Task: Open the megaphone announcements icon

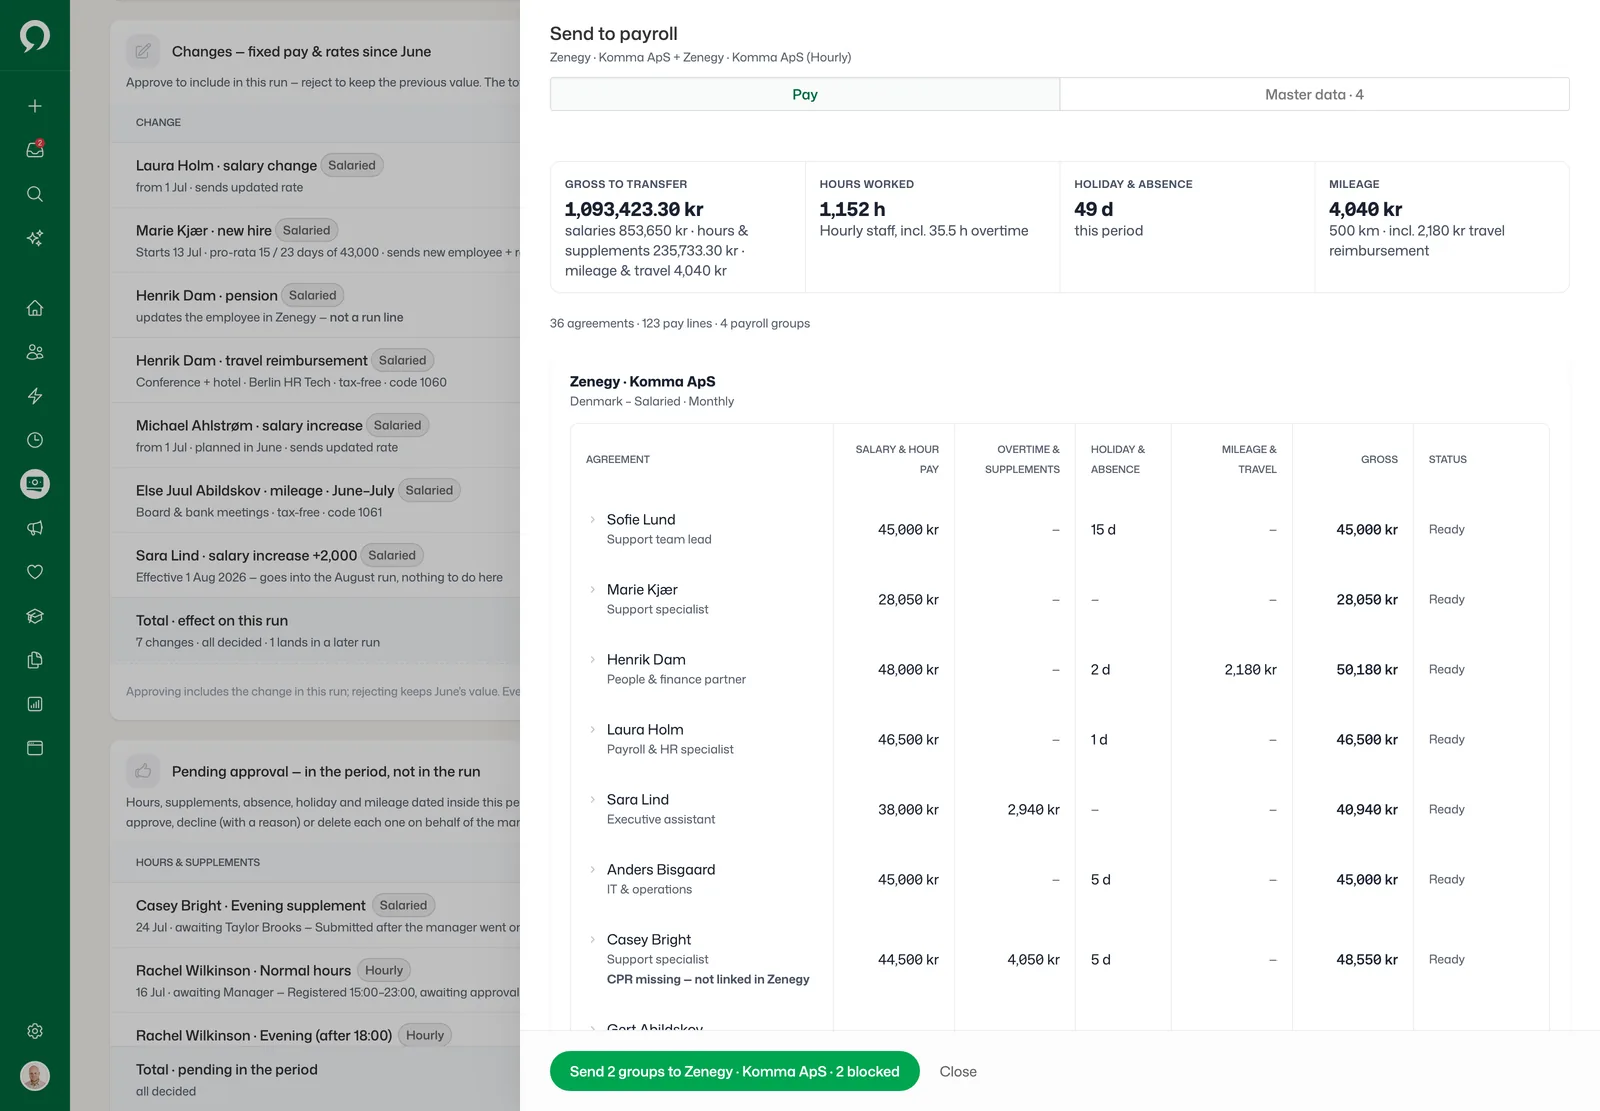Action: click(35, 528)
